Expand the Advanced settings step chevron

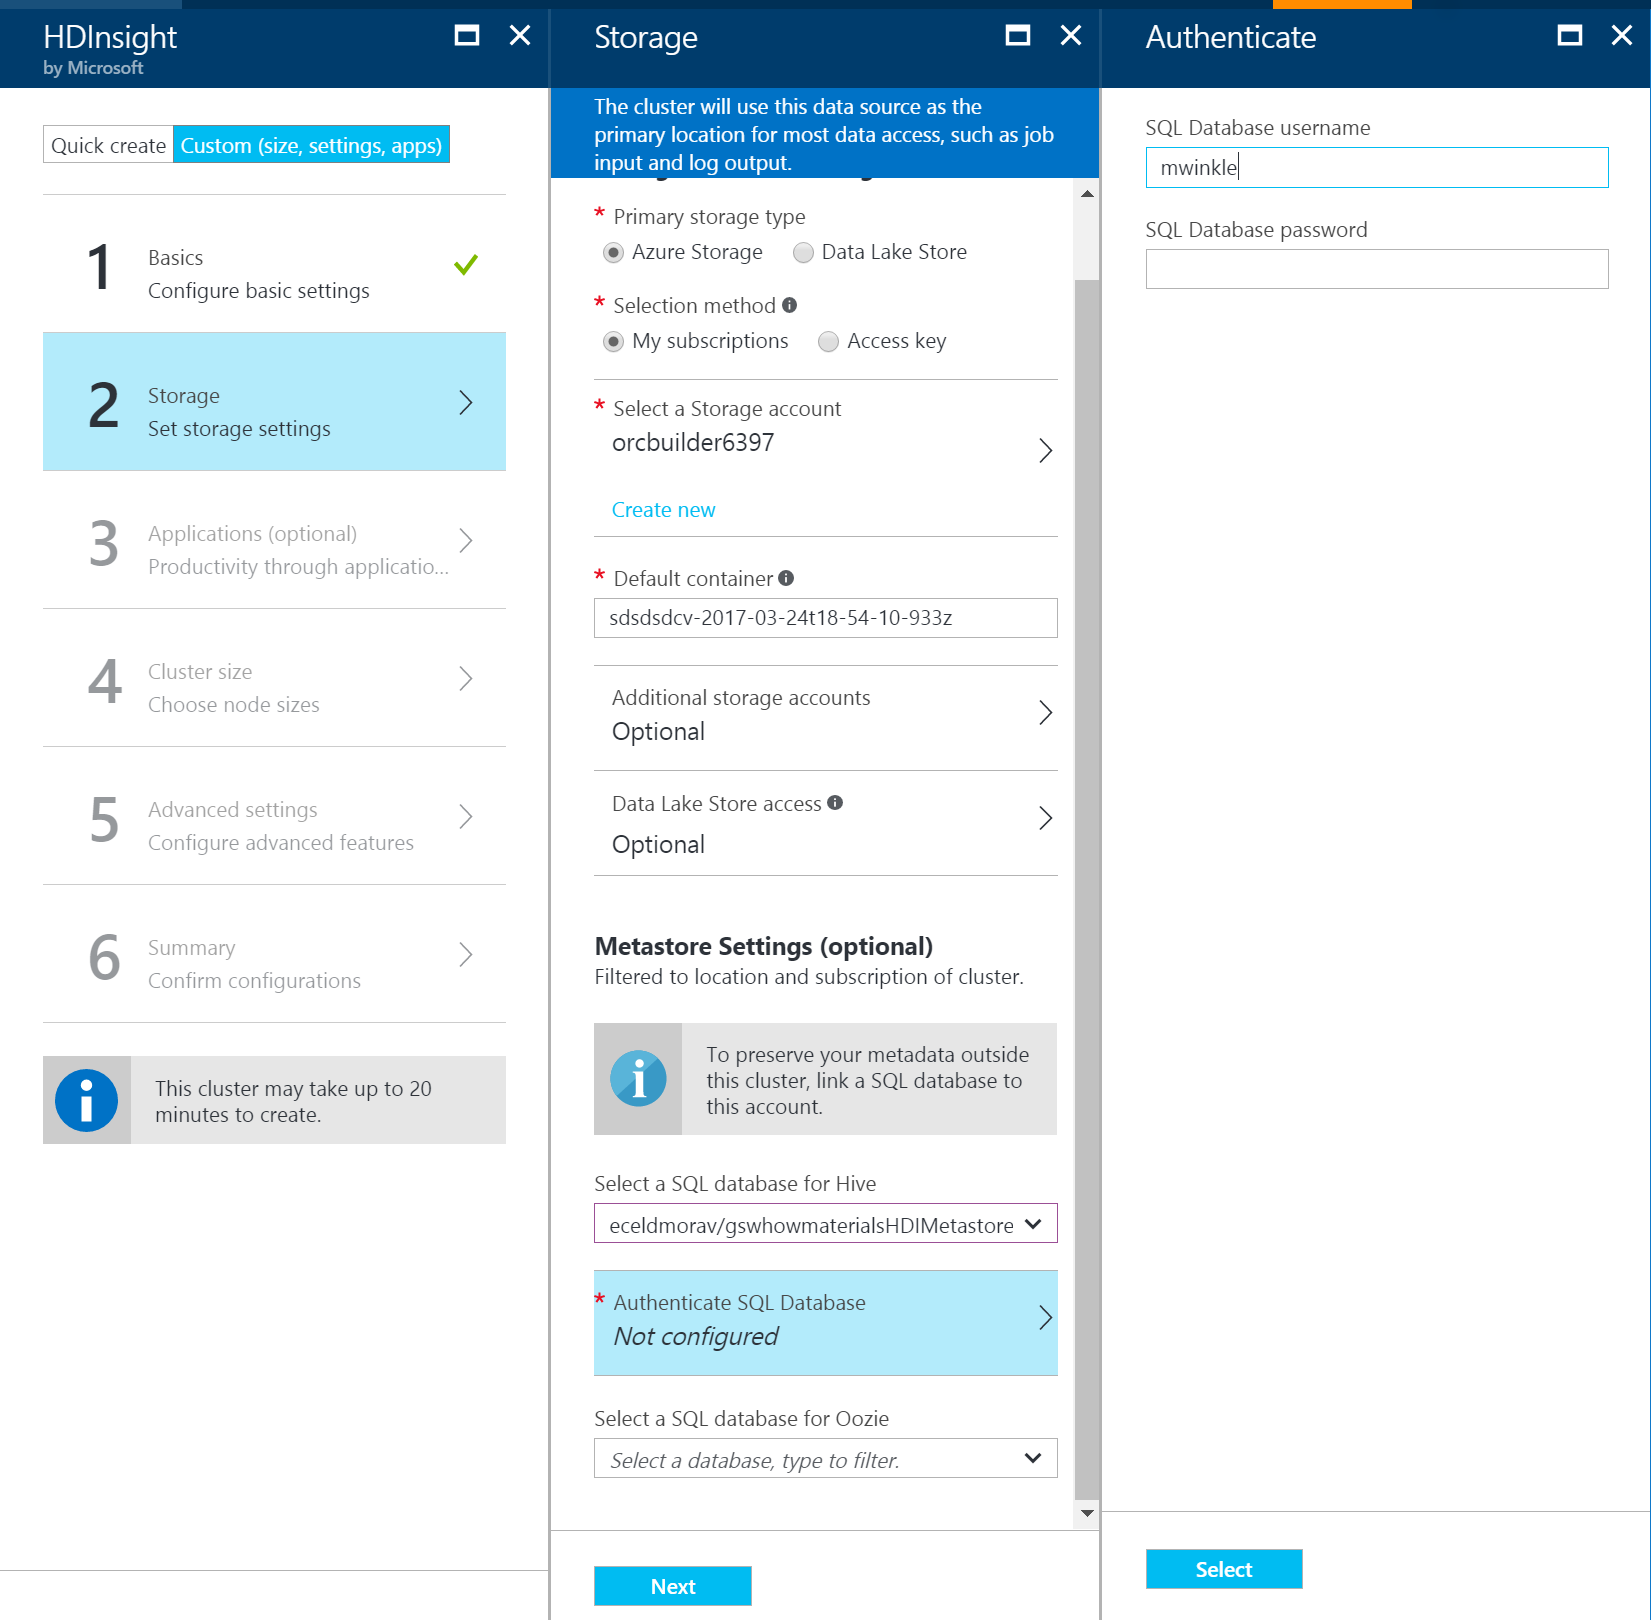pyautogui.click(x=466, y=817)
